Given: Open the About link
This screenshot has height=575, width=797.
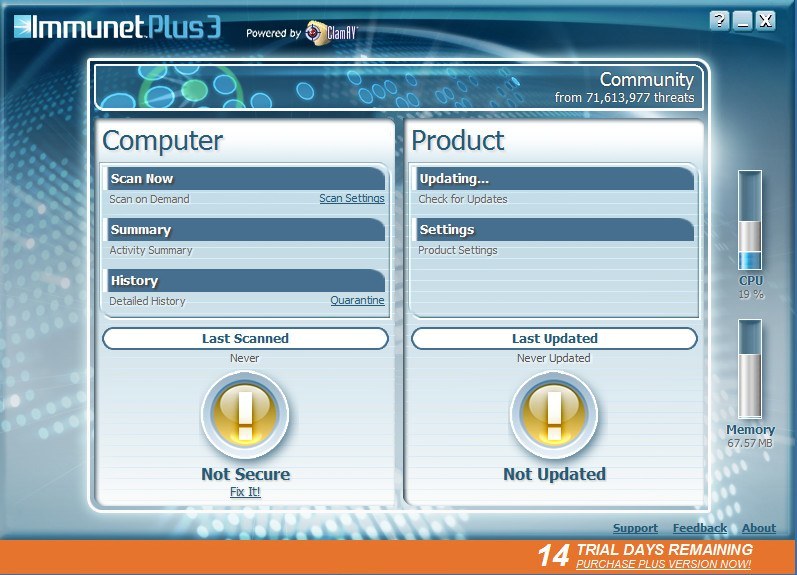Looking at the screenshot, I should [x=759, y=528].
